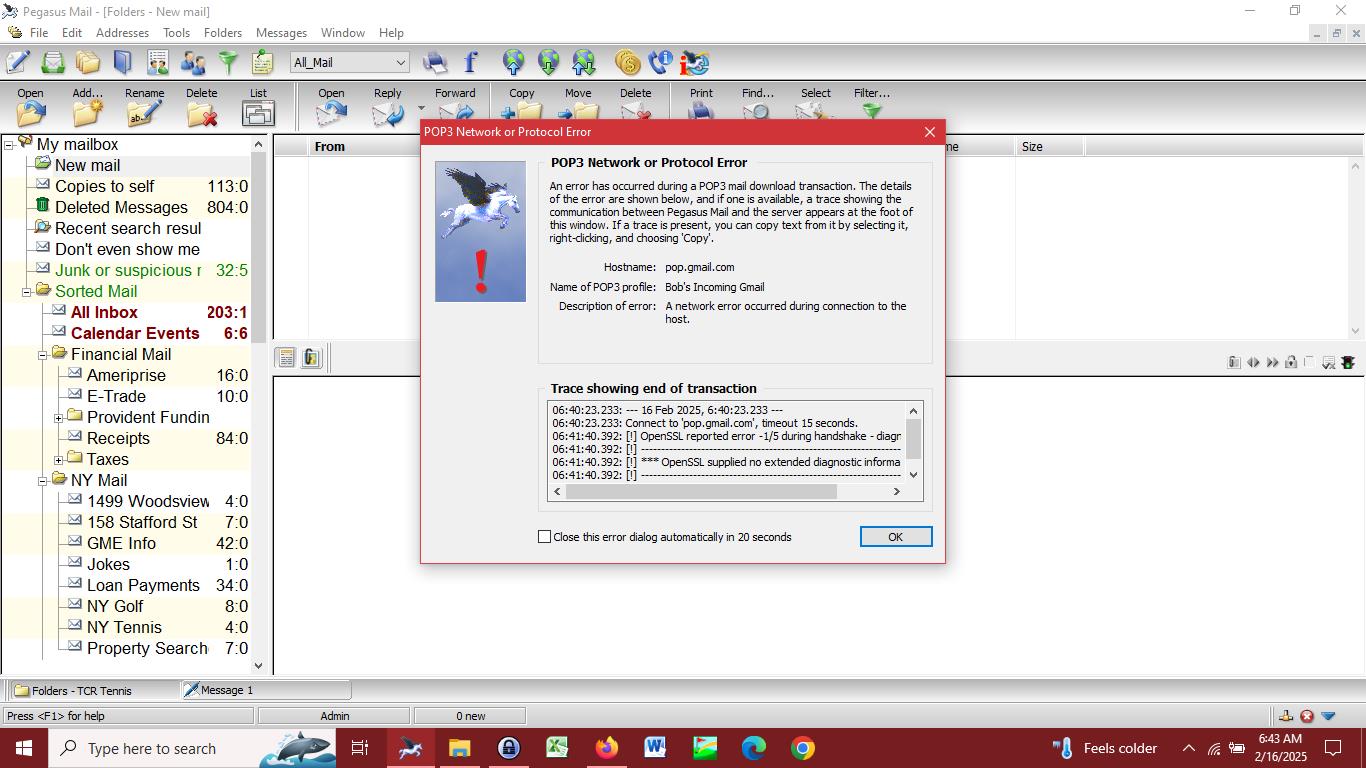The width and height of the screenshot is (1366, 768).
Task: Click the gold coin icon in toolbar
Action: pos(627,63)
